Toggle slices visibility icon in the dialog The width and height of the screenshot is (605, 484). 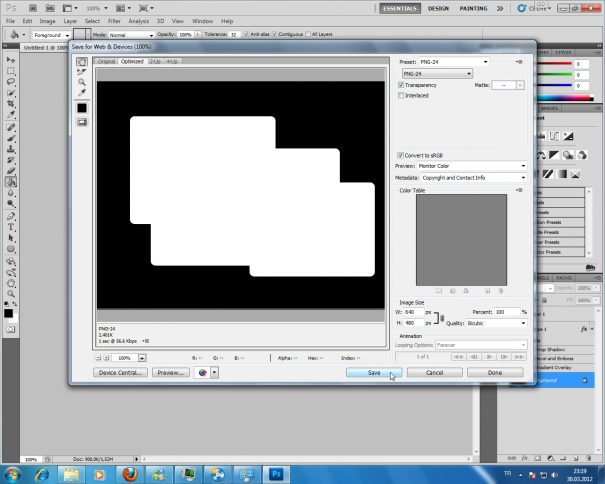click(82, 122)
